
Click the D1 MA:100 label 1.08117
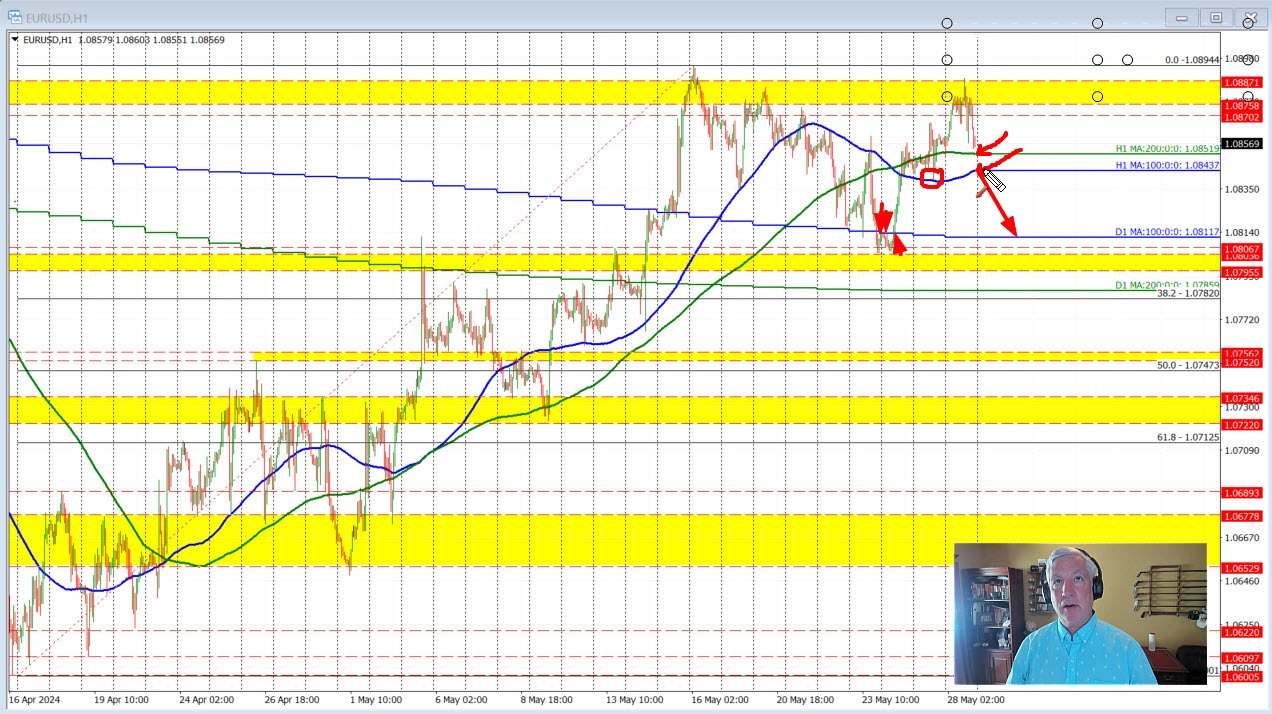click(1167, 232)
